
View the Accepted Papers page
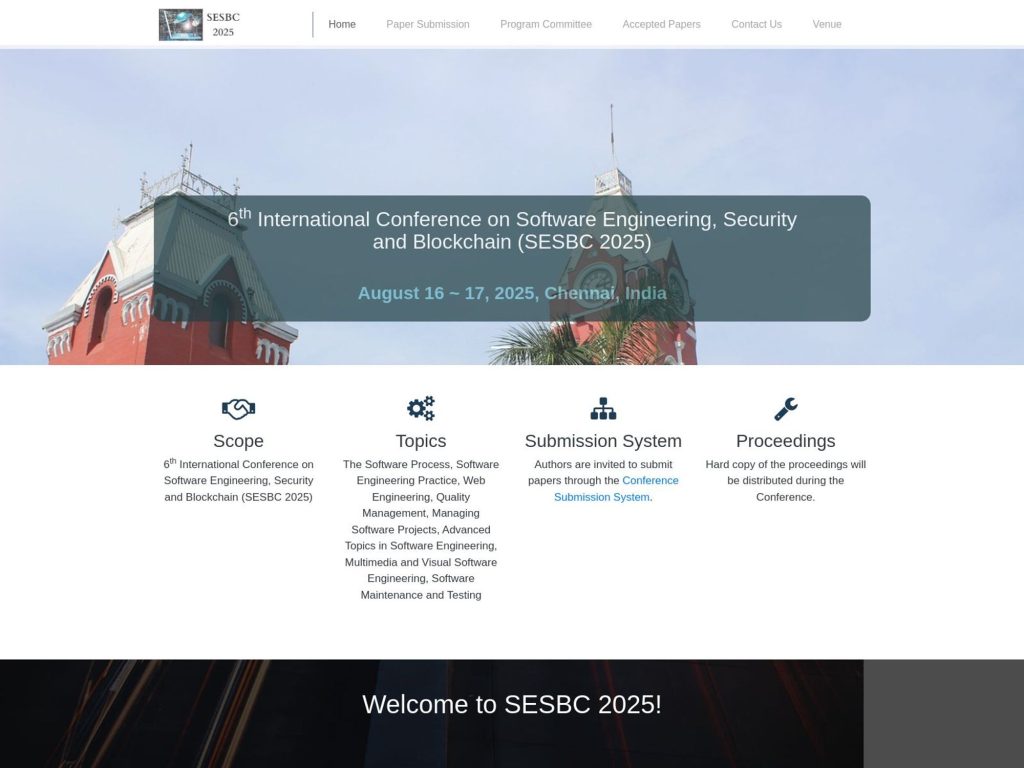coord(661,24)
